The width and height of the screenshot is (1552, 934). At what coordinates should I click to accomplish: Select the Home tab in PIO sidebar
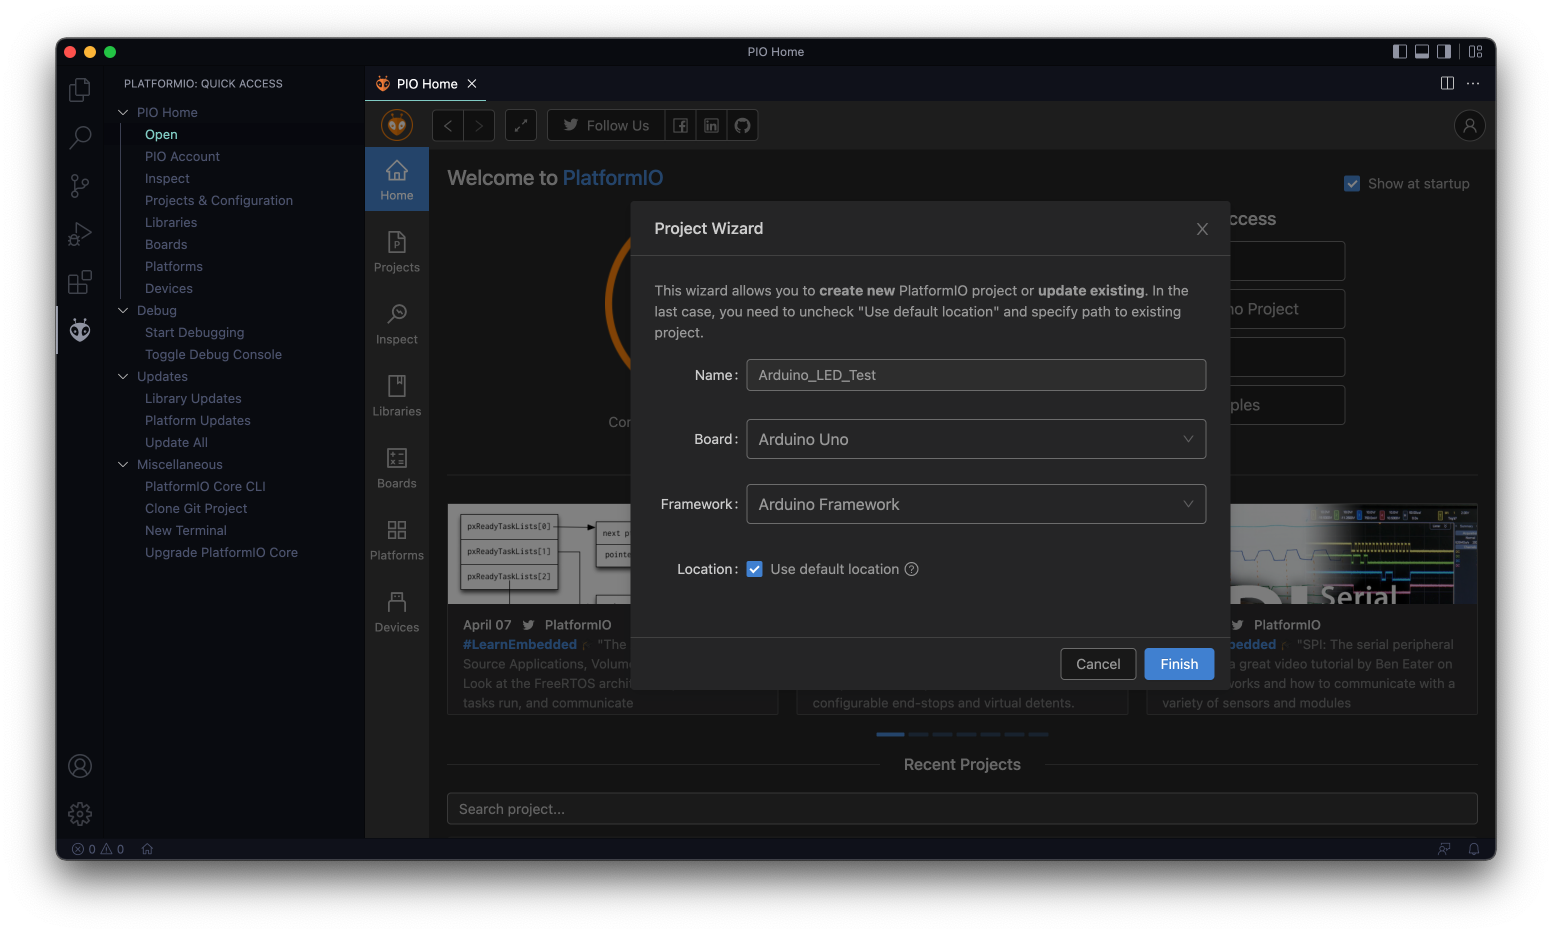coord(397,180)
